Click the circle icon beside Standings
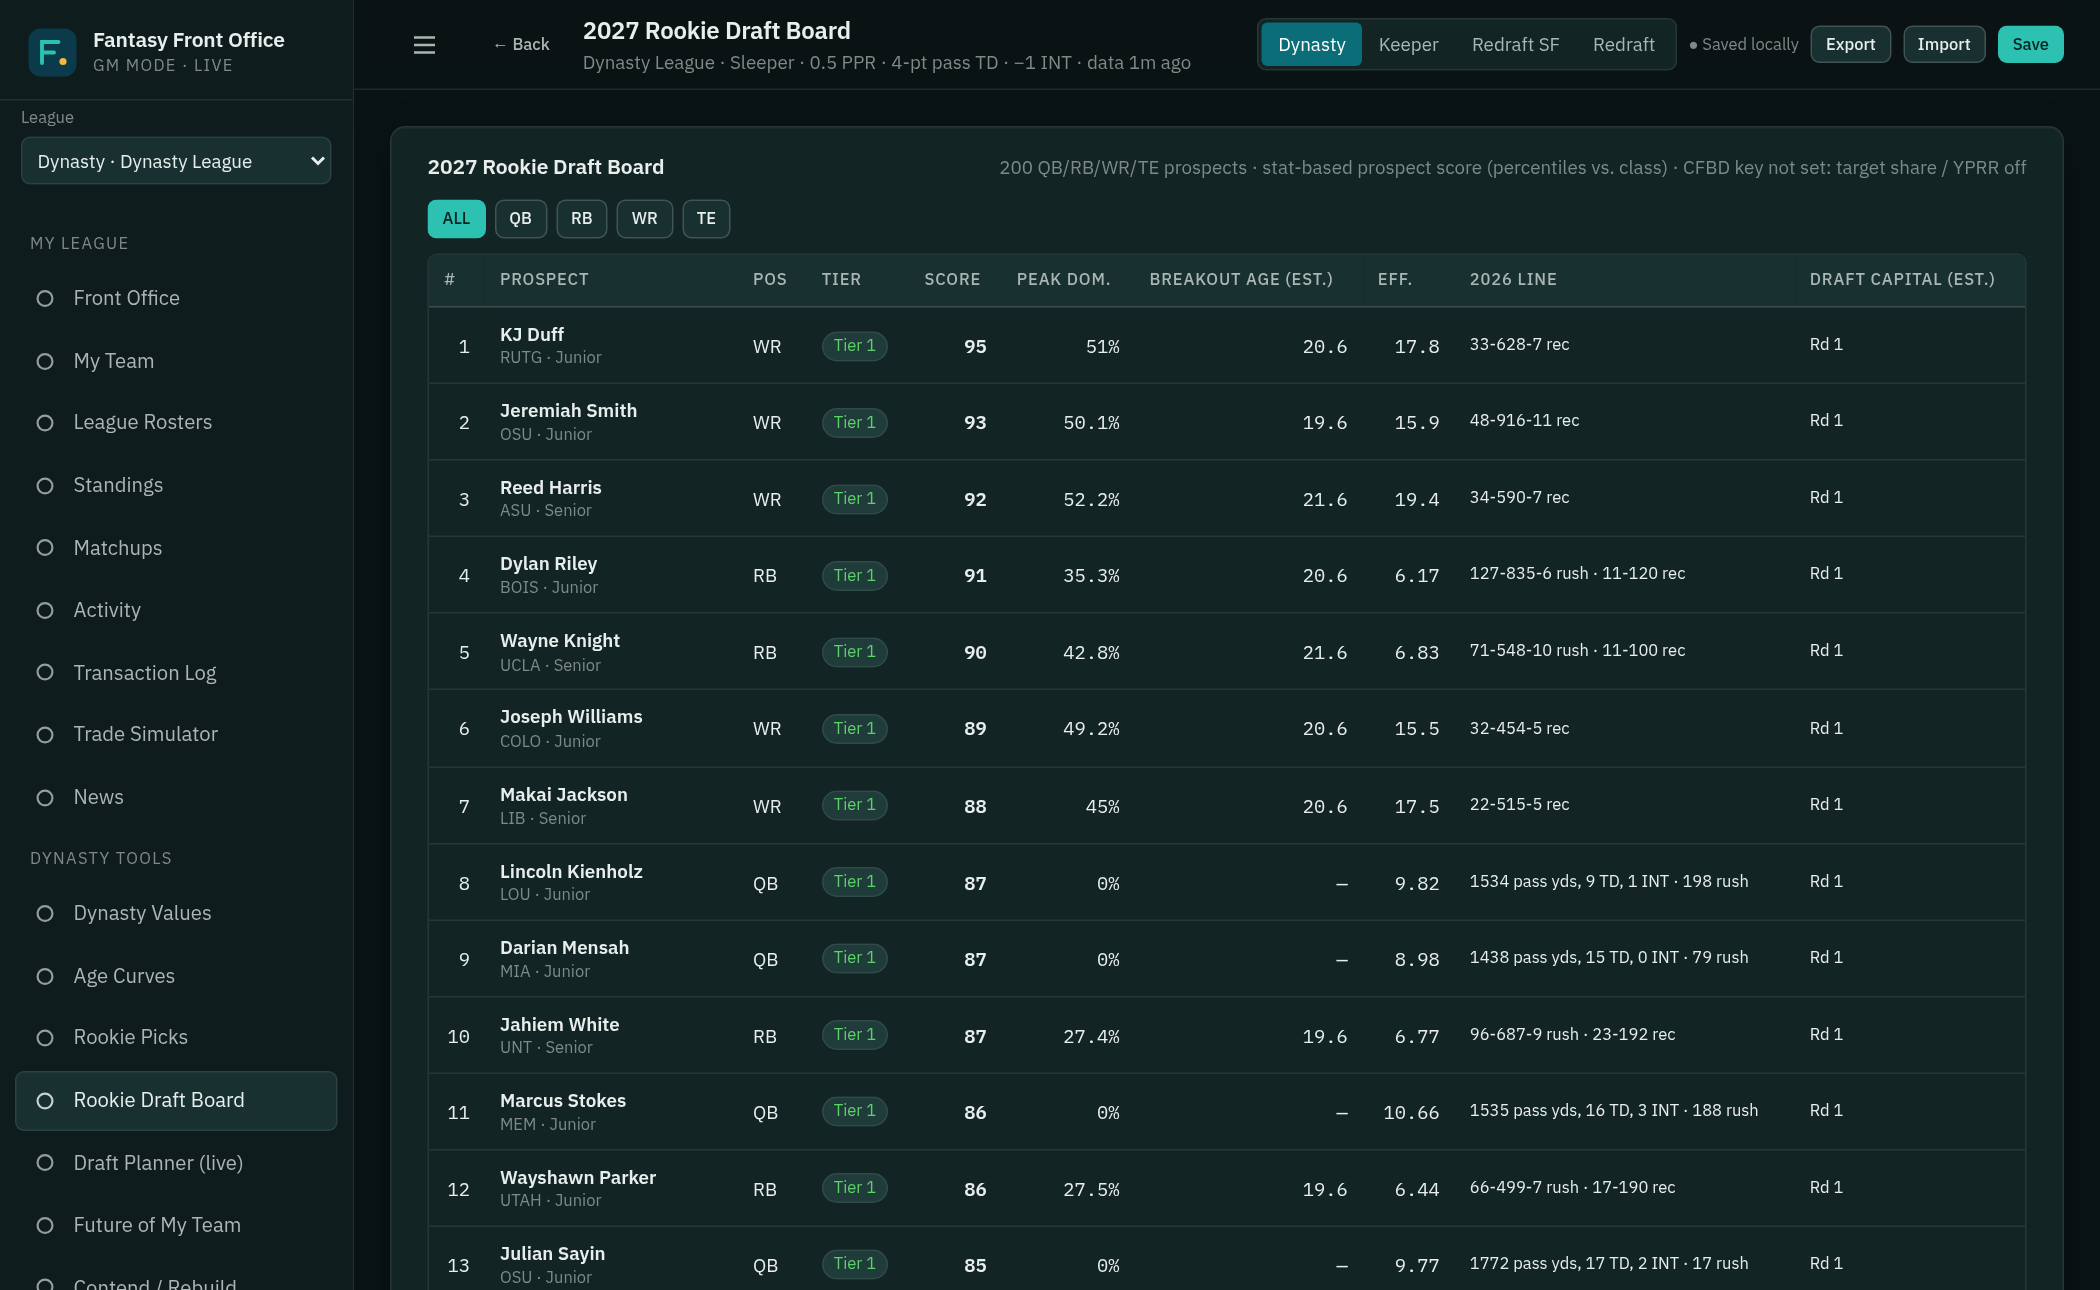This screenshot has width=2100, height=1290. tap(45, 486)
